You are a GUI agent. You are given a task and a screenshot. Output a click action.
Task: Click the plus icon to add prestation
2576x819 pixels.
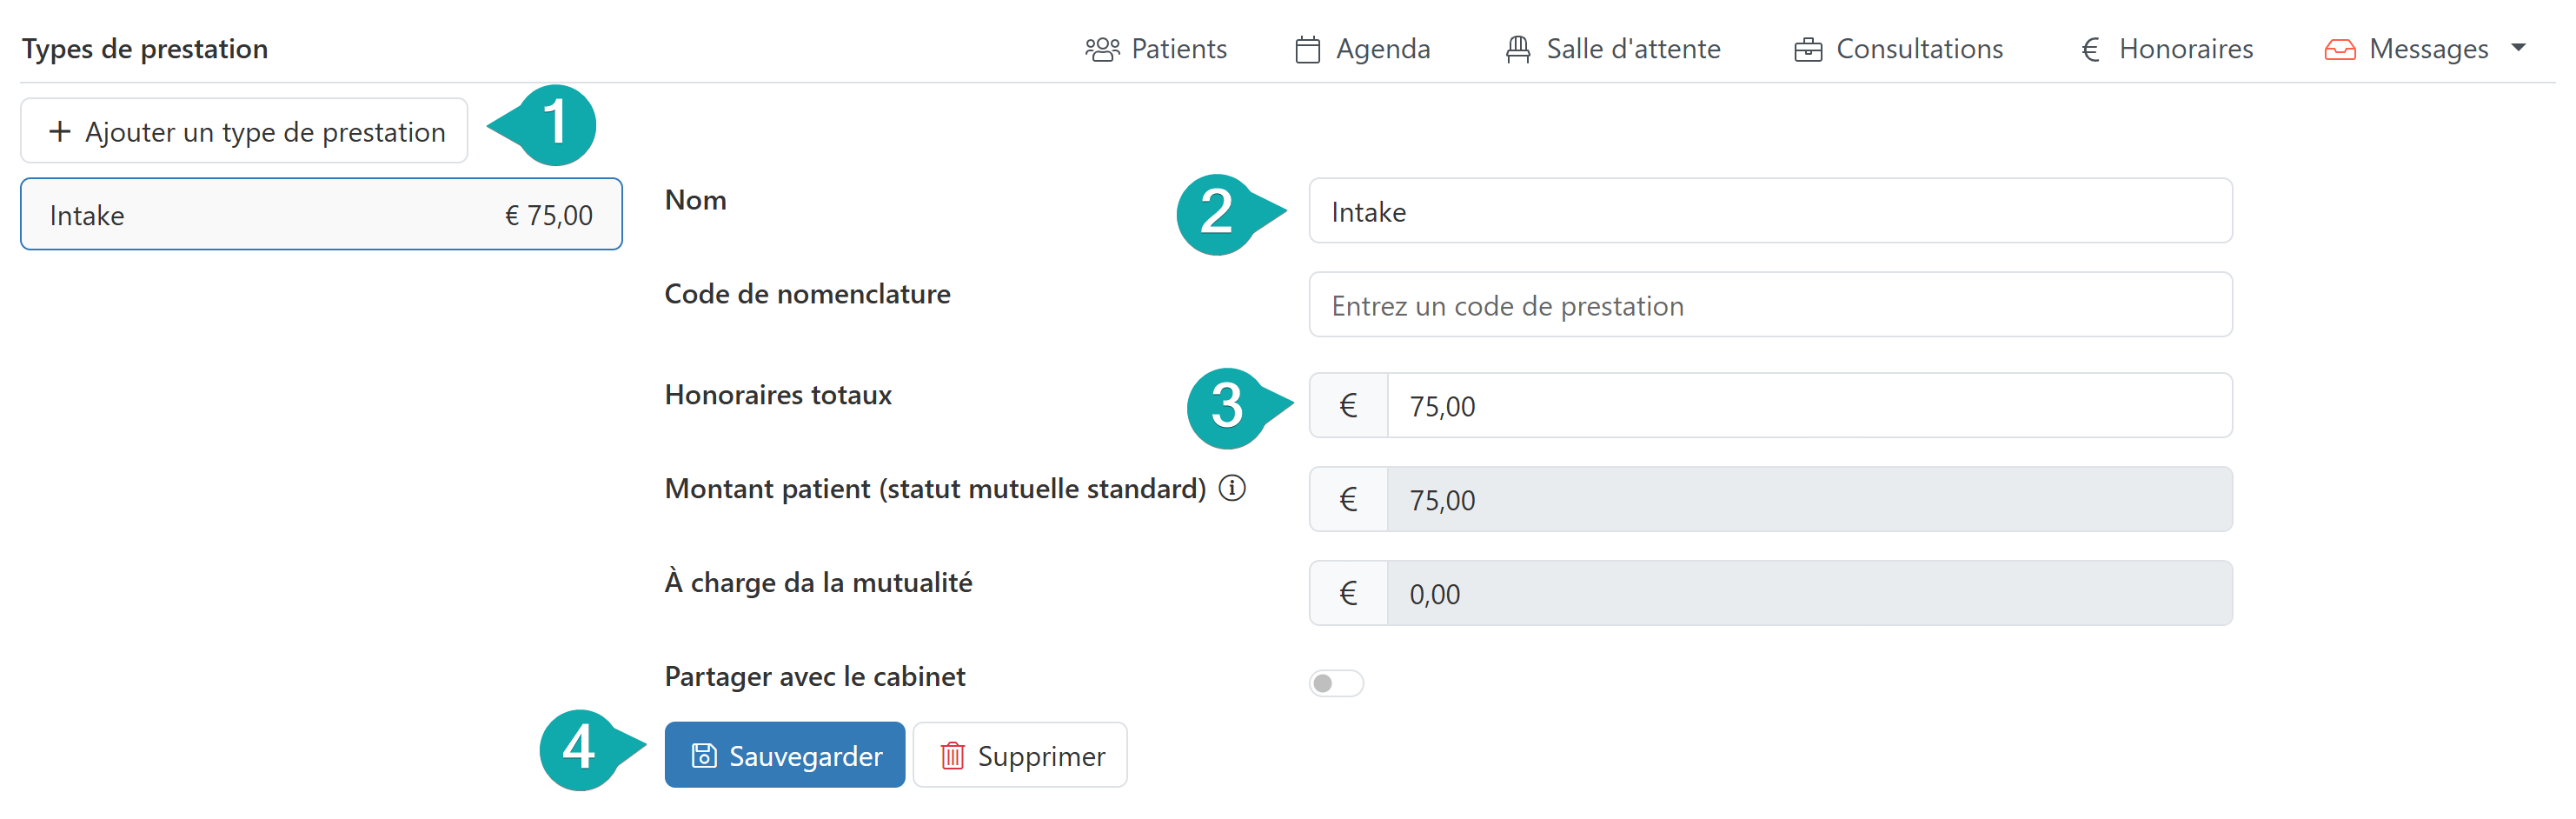(60, 131)
